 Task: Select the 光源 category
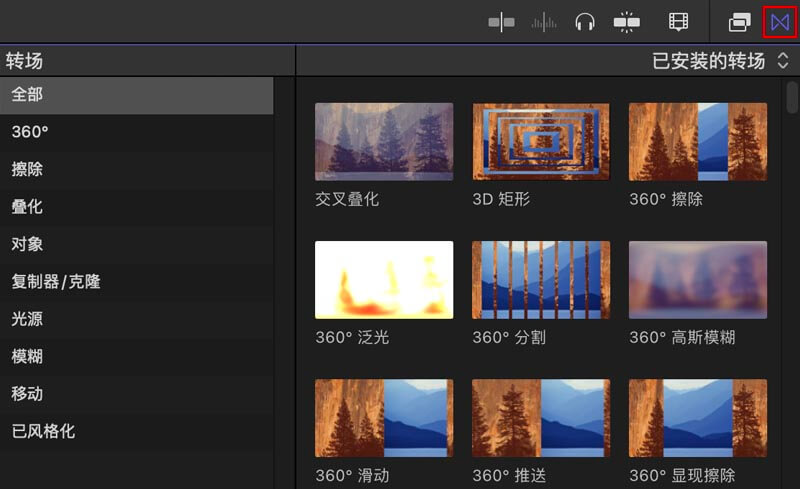pyautogui.click(x=137, y=319)
